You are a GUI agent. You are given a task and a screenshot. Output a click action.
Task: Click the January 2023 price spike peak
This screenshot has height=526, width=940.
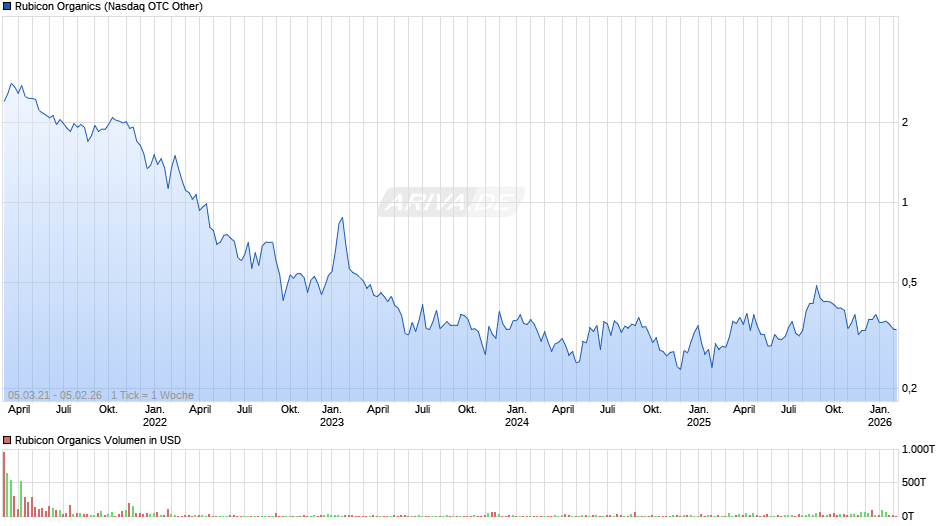coord(342,218)
